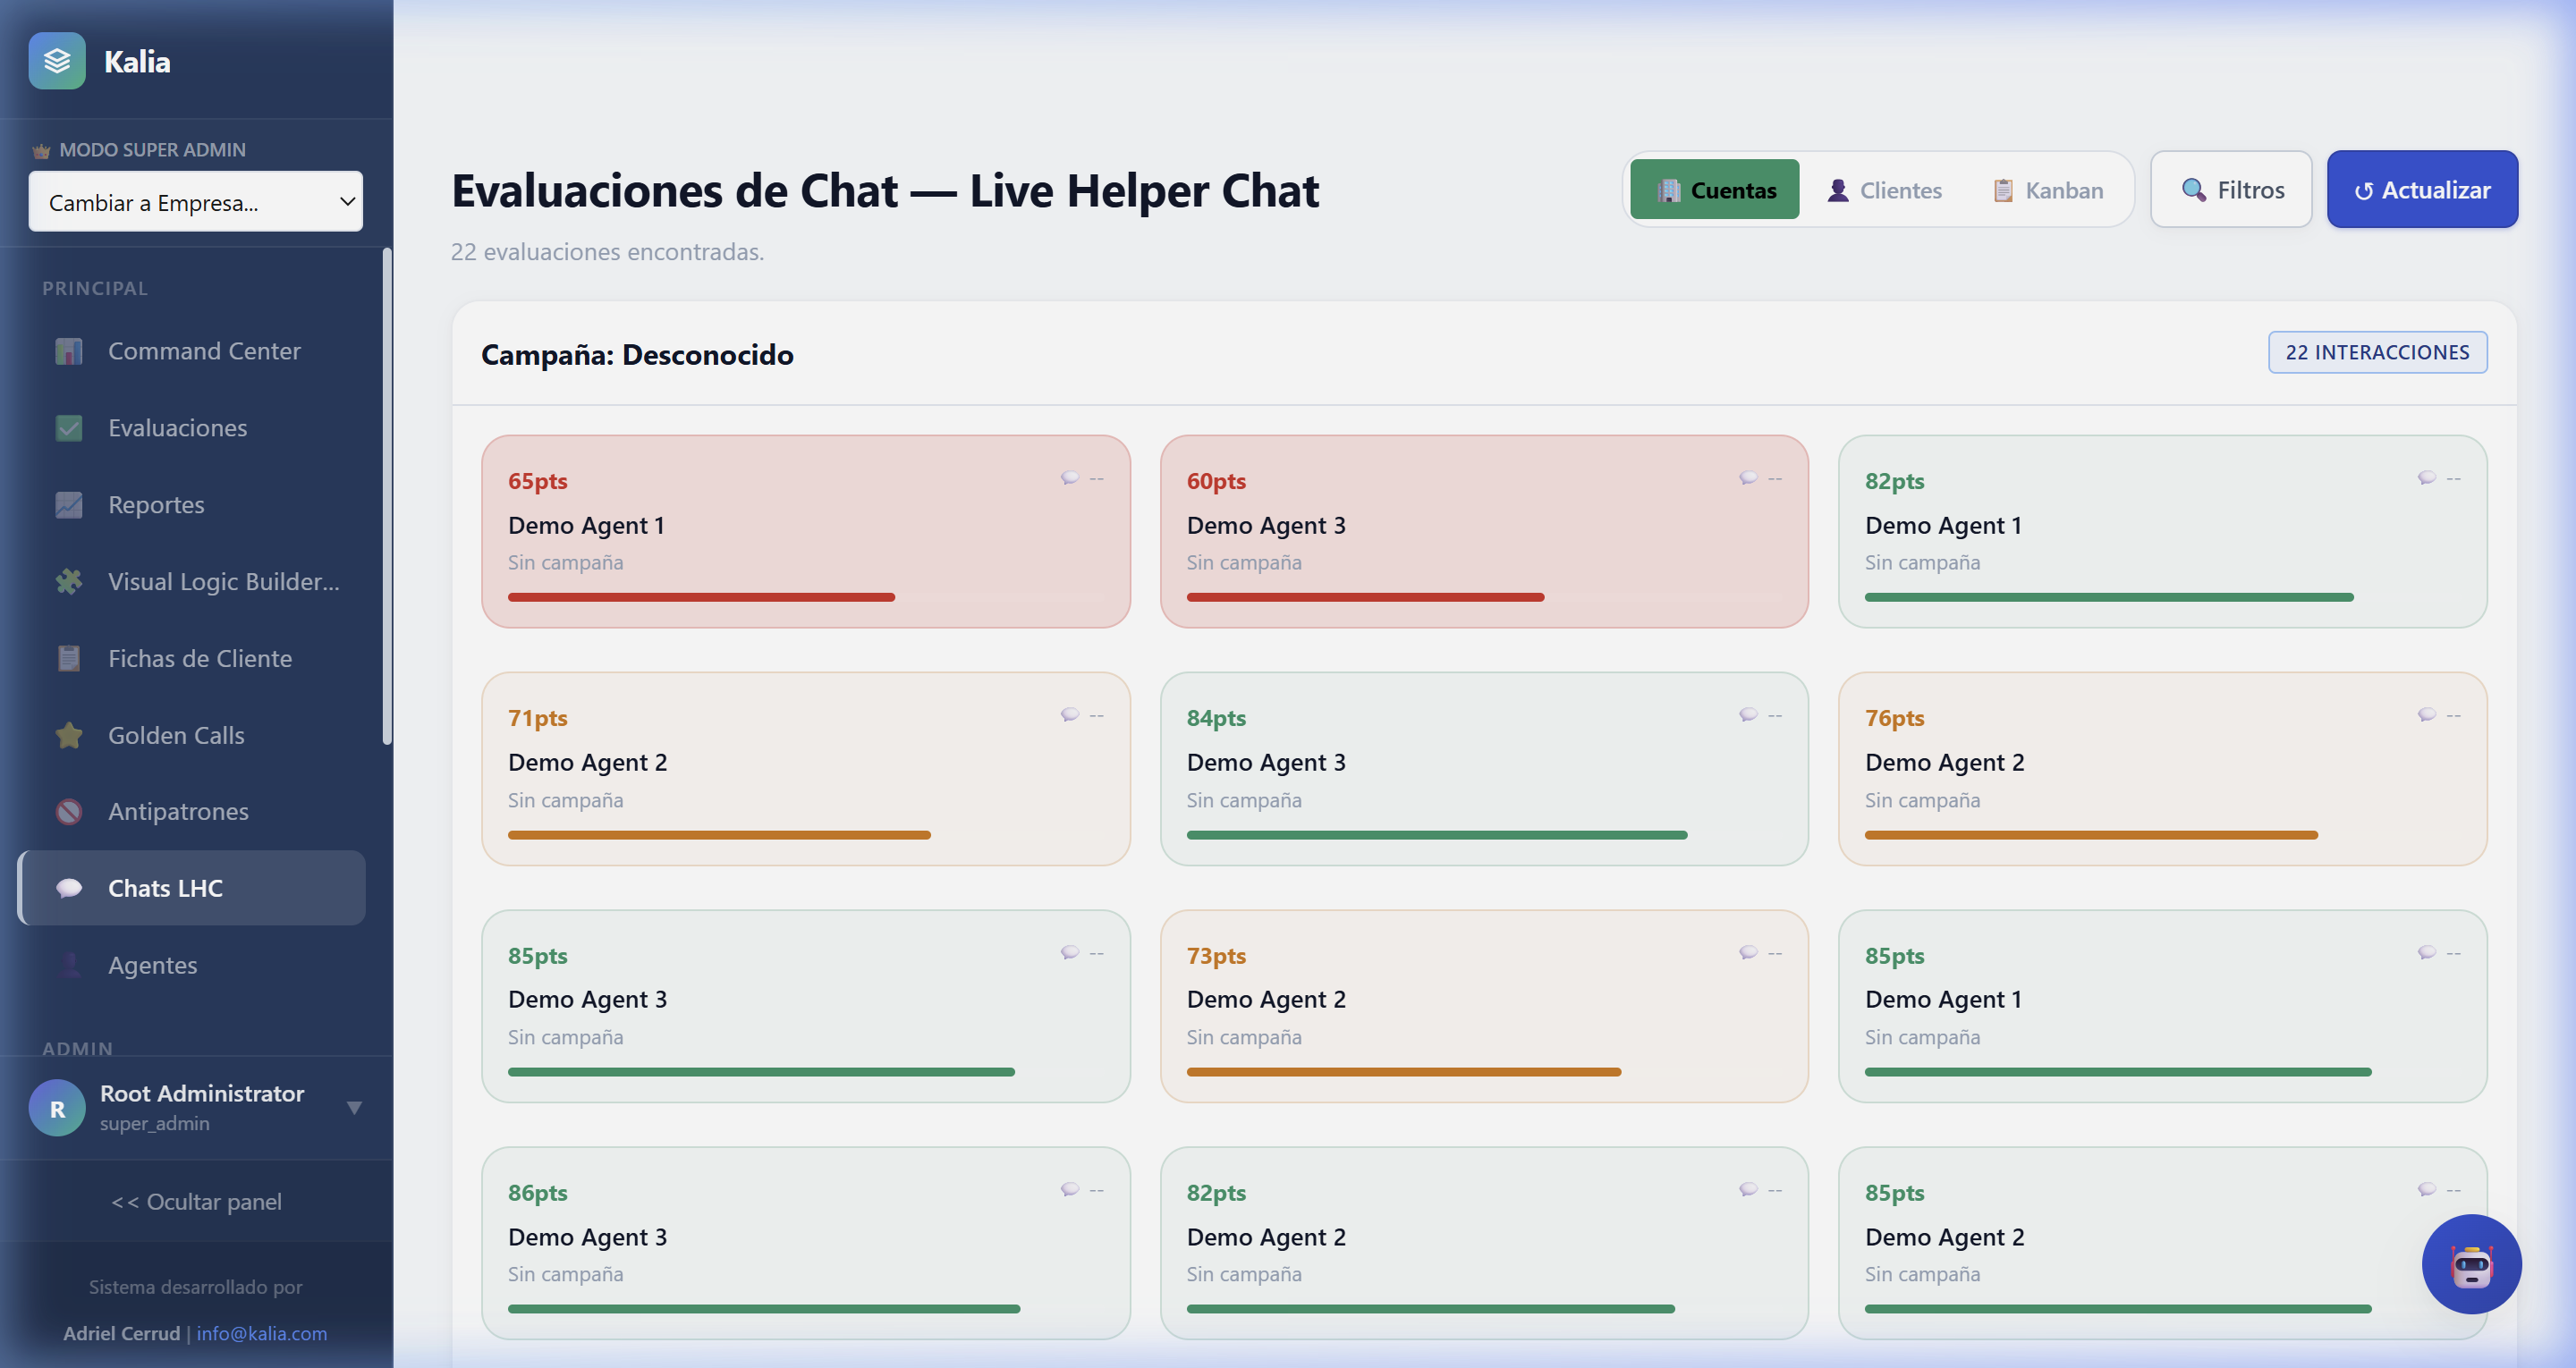Expand Root Administrator user menu
The width and height of the screenshot is (2576, 1368).
pos(354,1107)
